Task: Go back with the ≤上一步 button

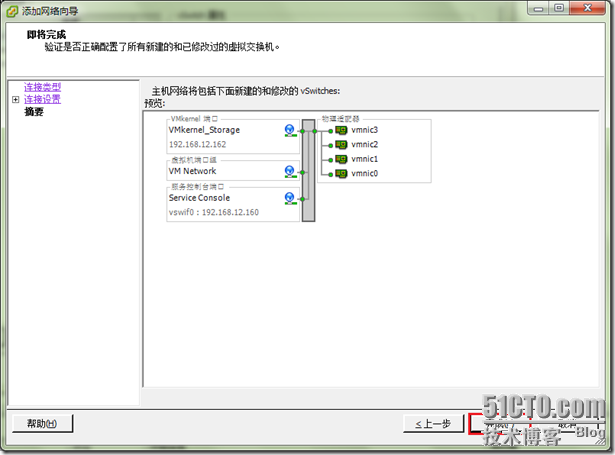Action: (433, 424)
